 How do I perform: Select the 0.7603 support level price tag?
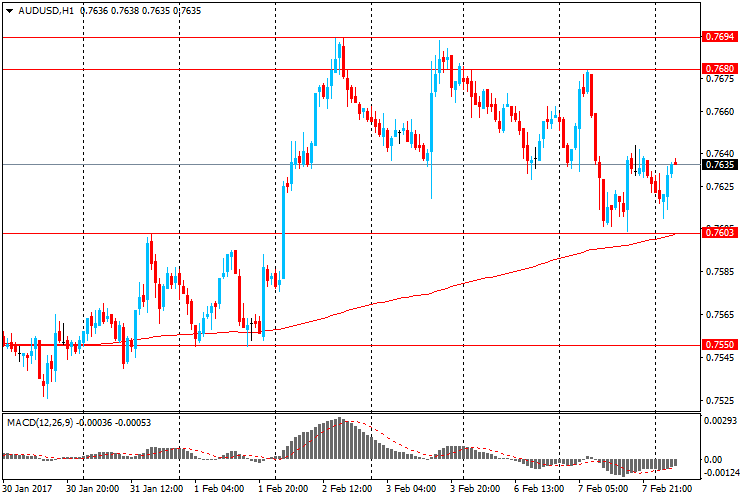(719, 232)
